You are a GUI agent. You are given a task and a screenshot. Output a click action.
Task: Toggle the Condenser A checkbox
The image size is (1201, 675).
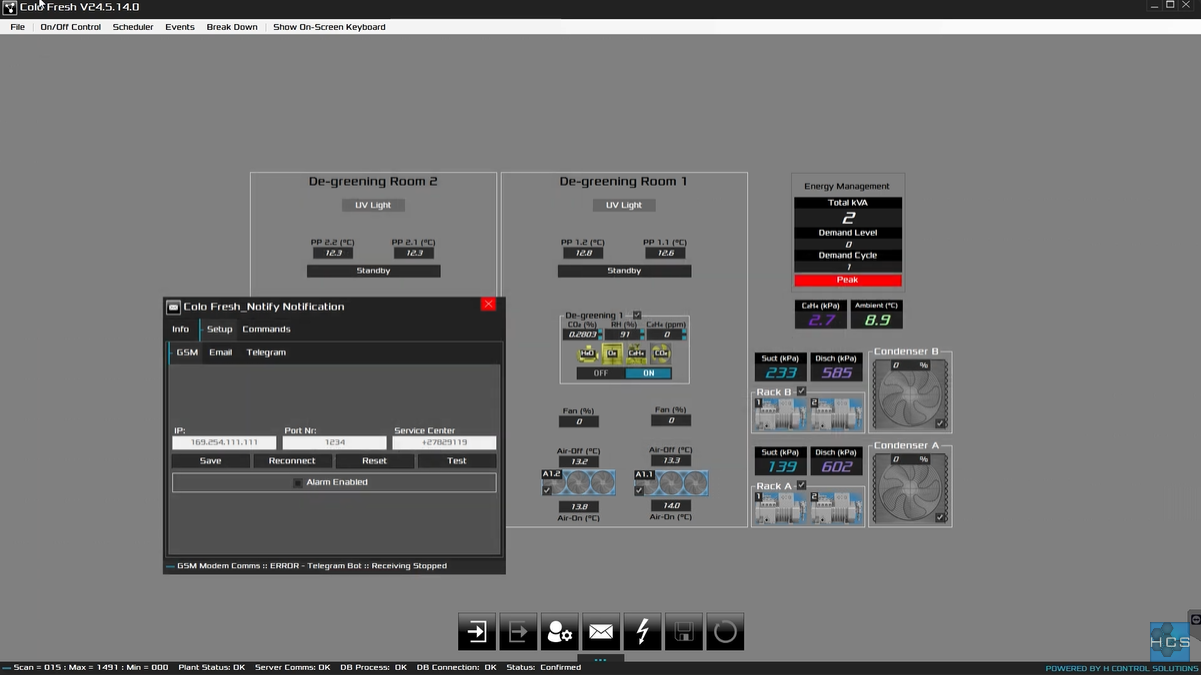pyautogui.click(x=939, y=518)
